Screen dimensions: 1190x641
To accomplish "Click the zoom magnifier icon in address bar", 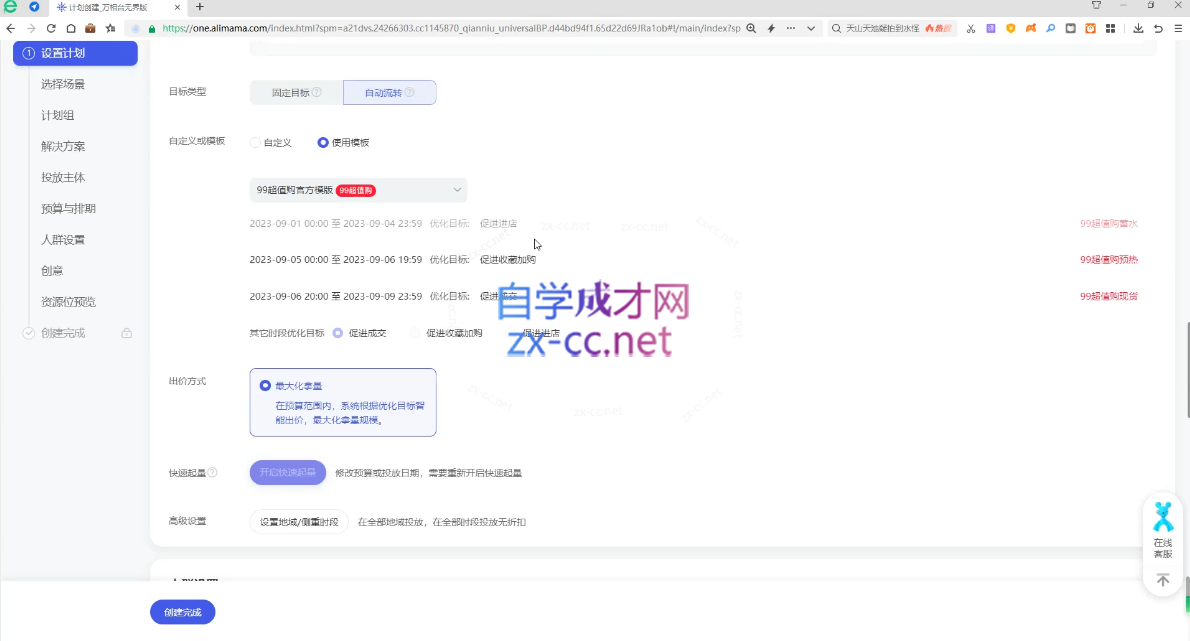I will pyautogui.click(x=751, y=28).
